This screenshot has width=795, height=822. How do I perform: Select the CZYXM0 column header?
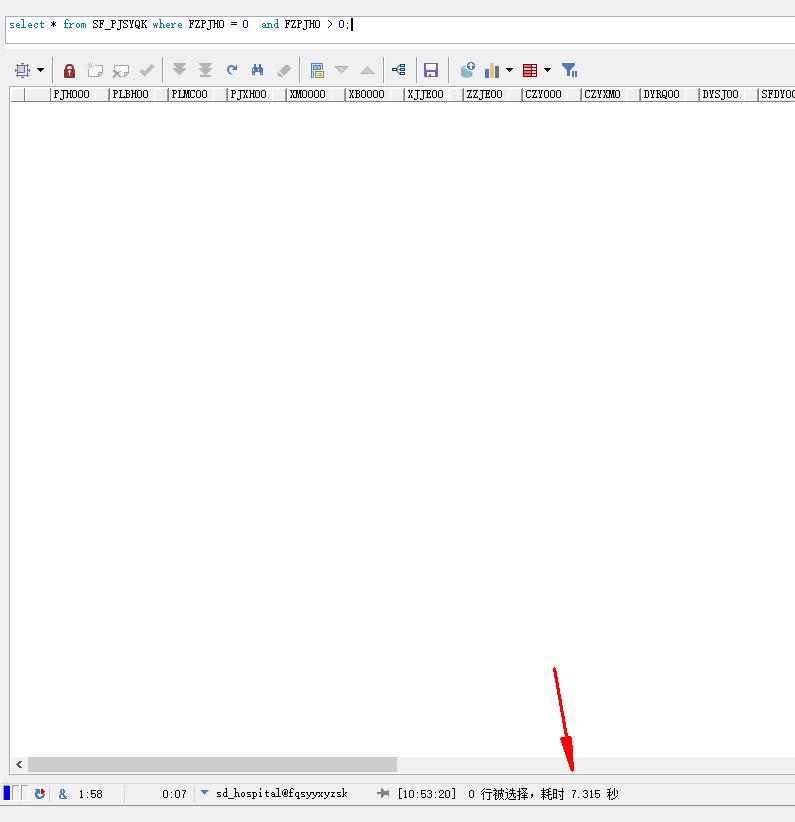pyautogui.click(x=610, y=94)
